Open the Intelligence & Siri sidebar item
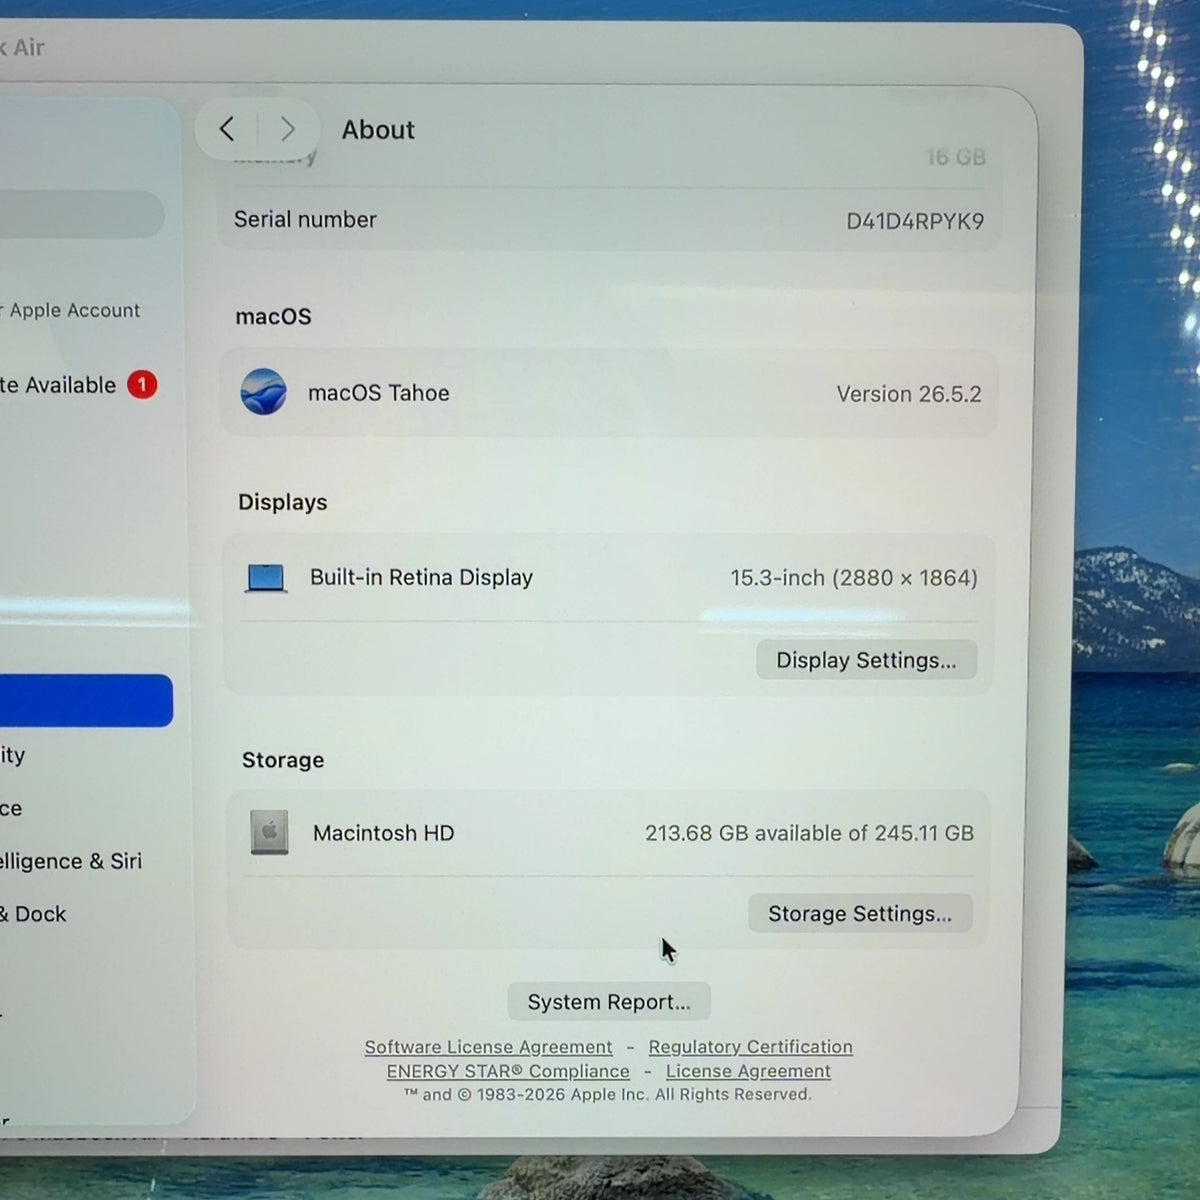Image resolution: width=1200 pixels, height=1200 pixels. (71, 861)
